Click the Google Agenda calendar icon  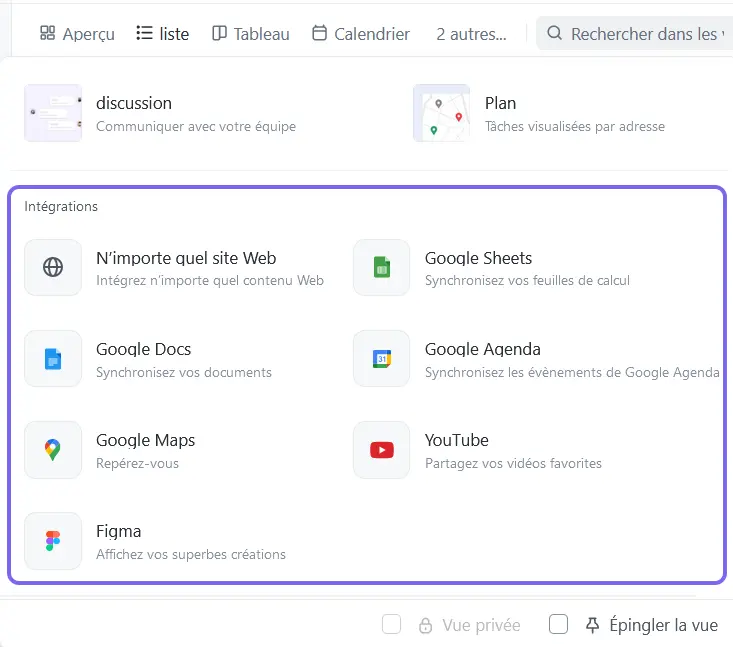(x=381, y=359)
